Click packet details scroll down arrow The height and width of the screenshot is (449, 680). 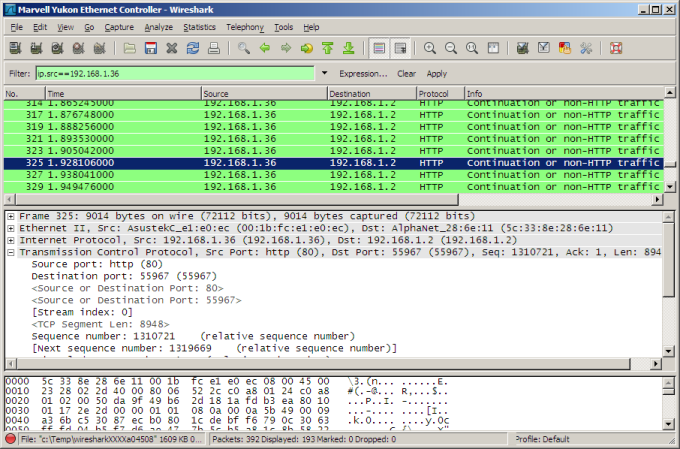(x=668, y=351)
